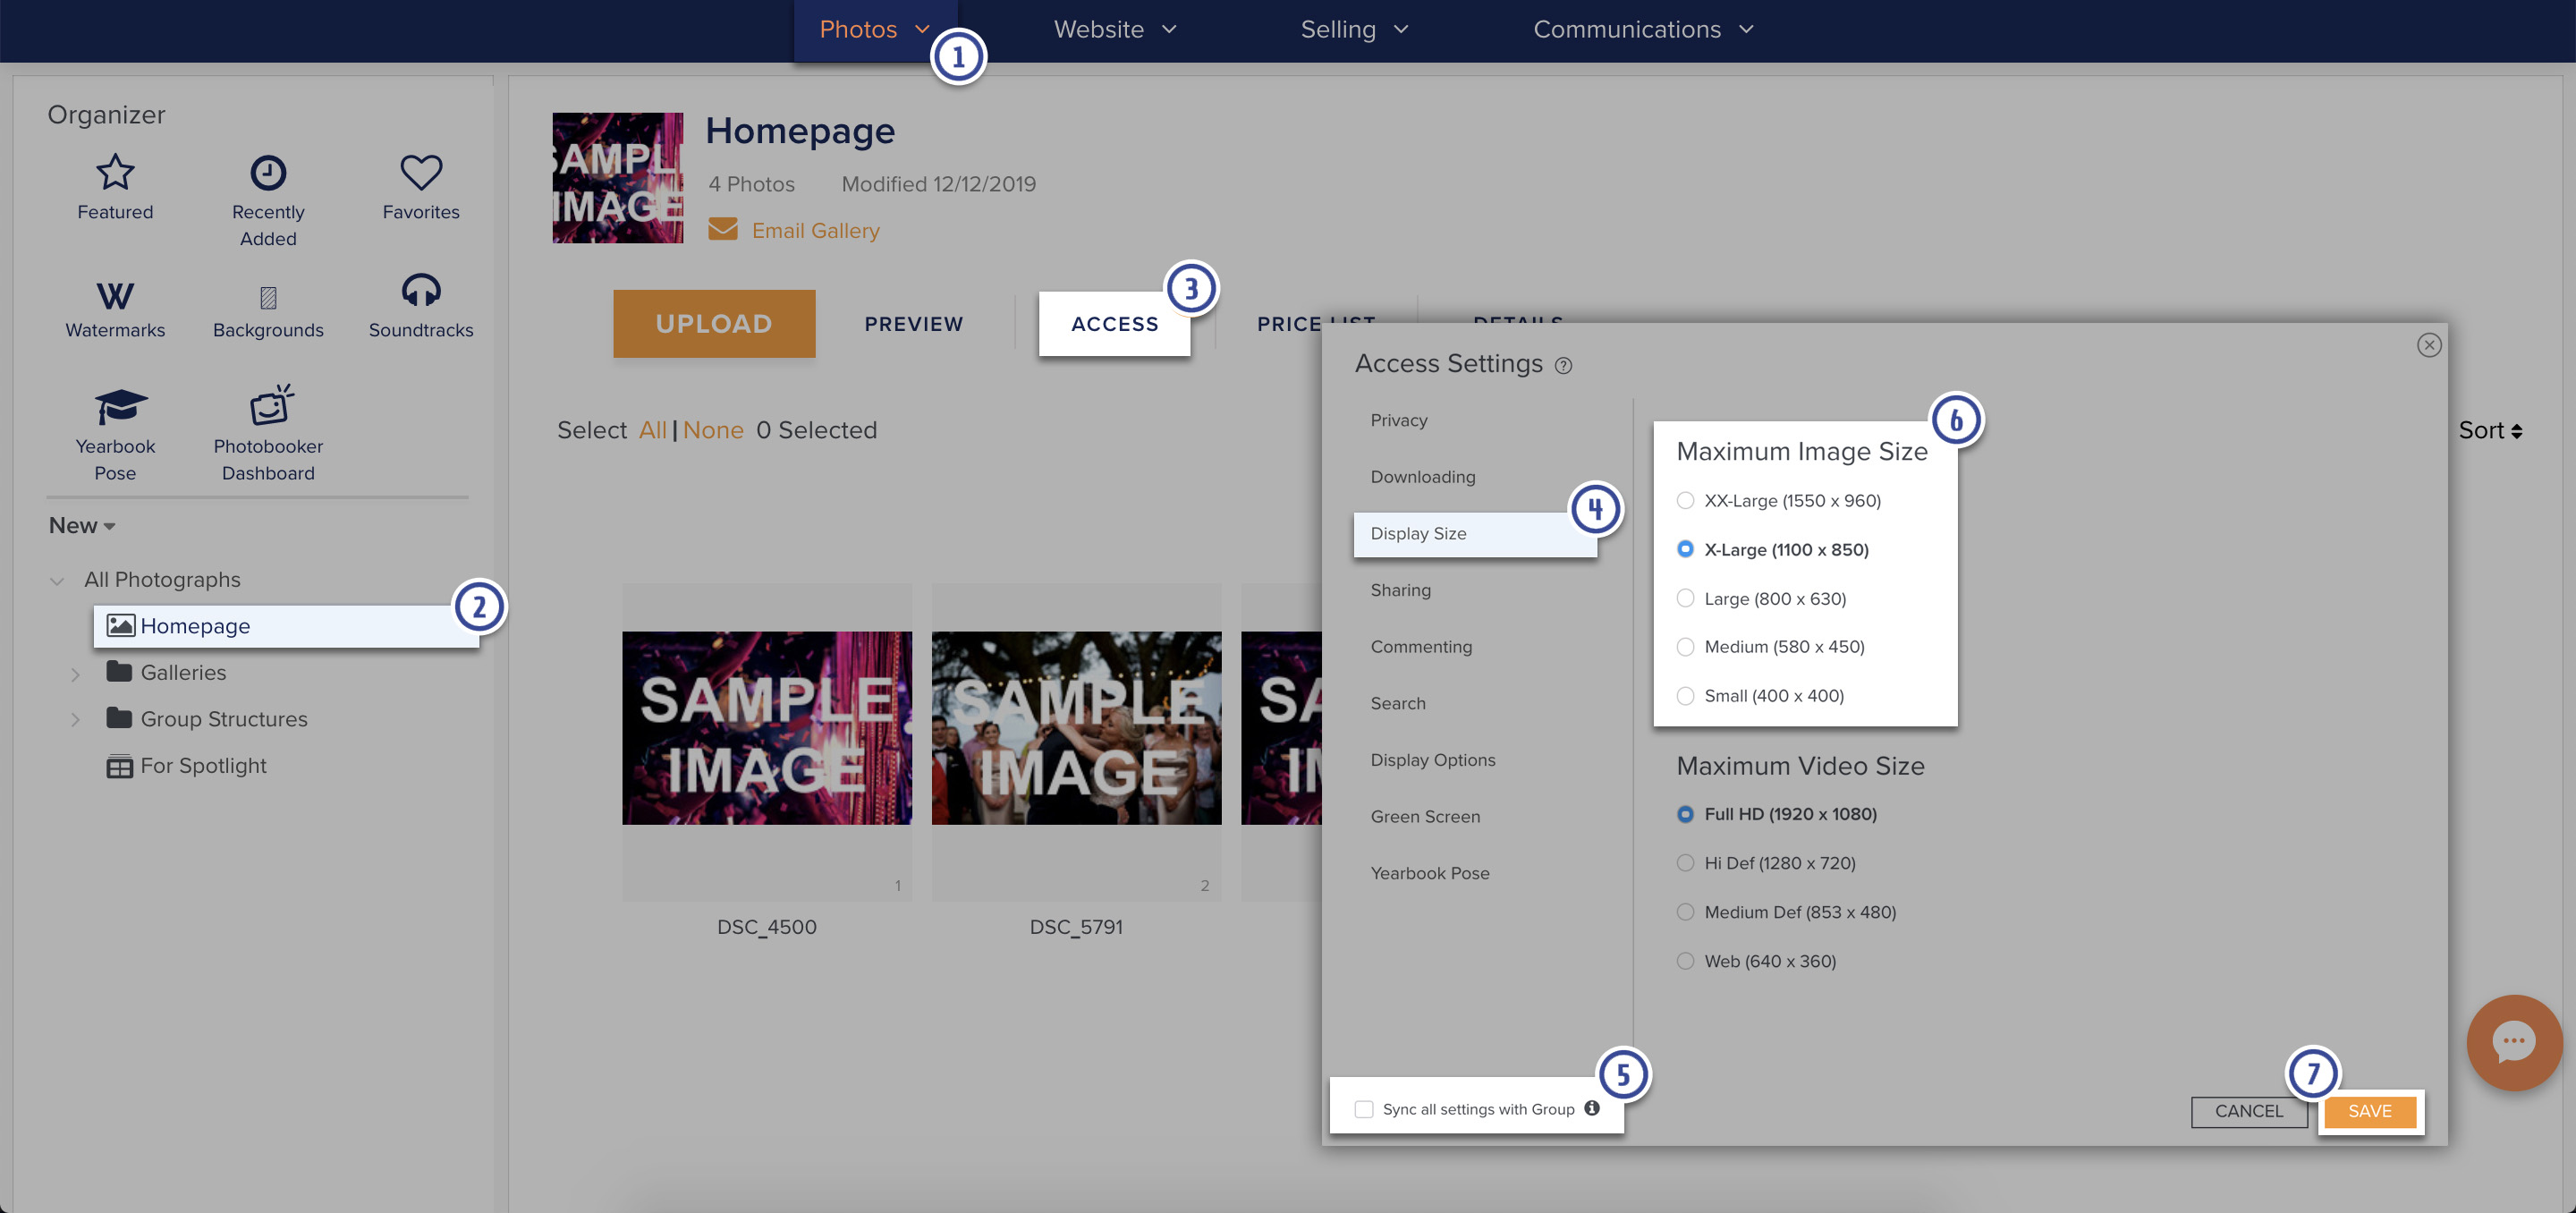Open the orange chat bubble icon
This screenshot has width=2576, height=1213.
click(2513, 1041)
